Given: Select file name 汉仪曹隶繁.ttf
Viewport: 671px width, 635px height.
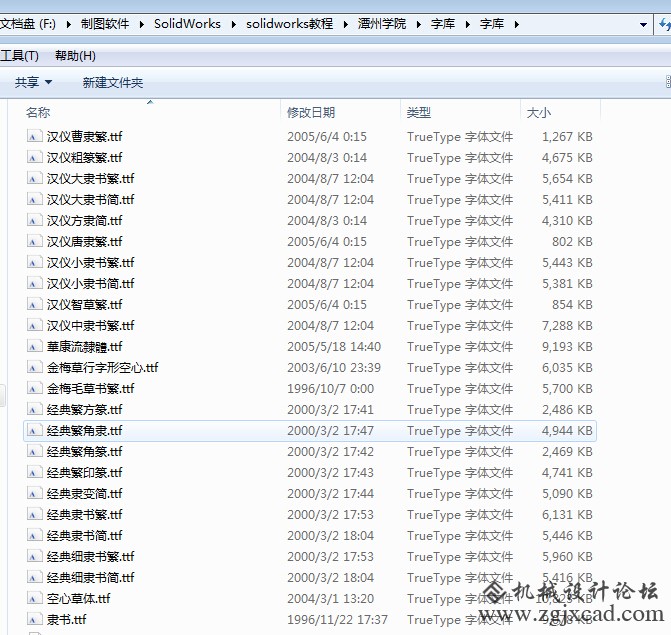Looking at the screenshot, I should 84,136.
